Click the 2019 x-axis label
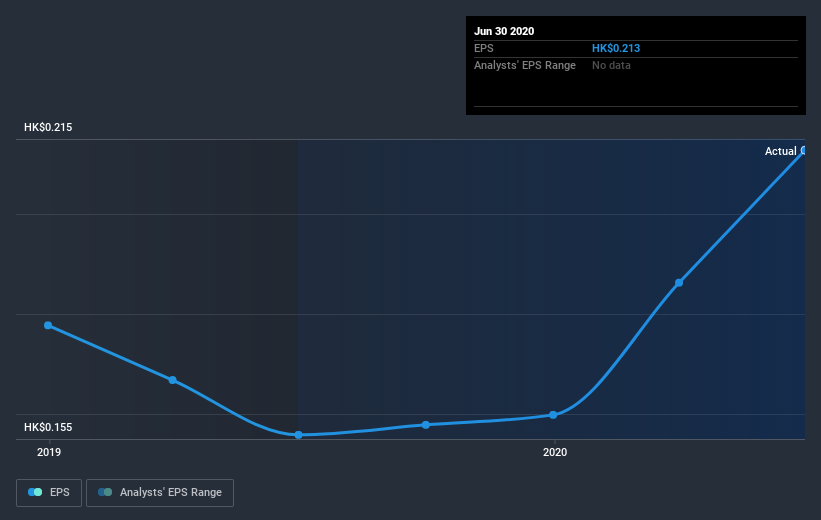The image size is (821, 520). point(49,452)
